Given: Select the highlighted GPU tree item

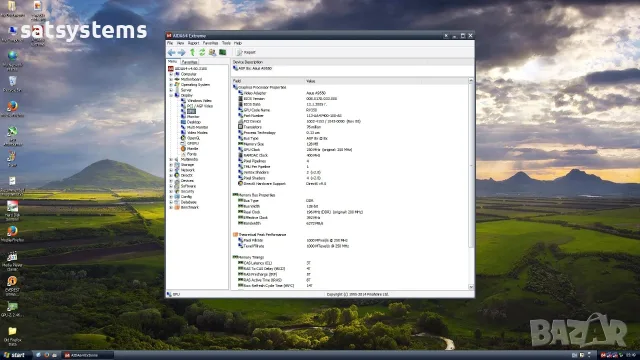Looking at the screenshot, I should (191, 111).
